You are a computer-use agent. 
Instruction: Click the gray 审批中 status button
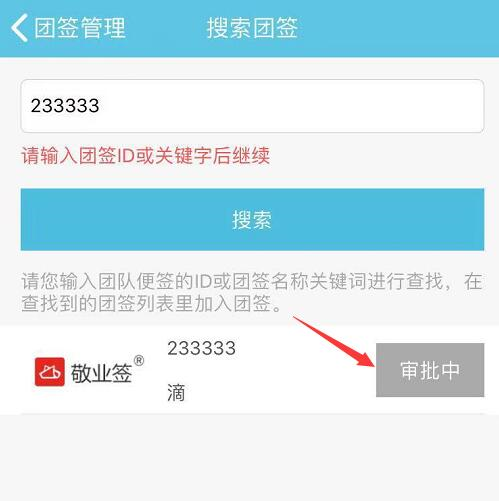click(430, 370)
